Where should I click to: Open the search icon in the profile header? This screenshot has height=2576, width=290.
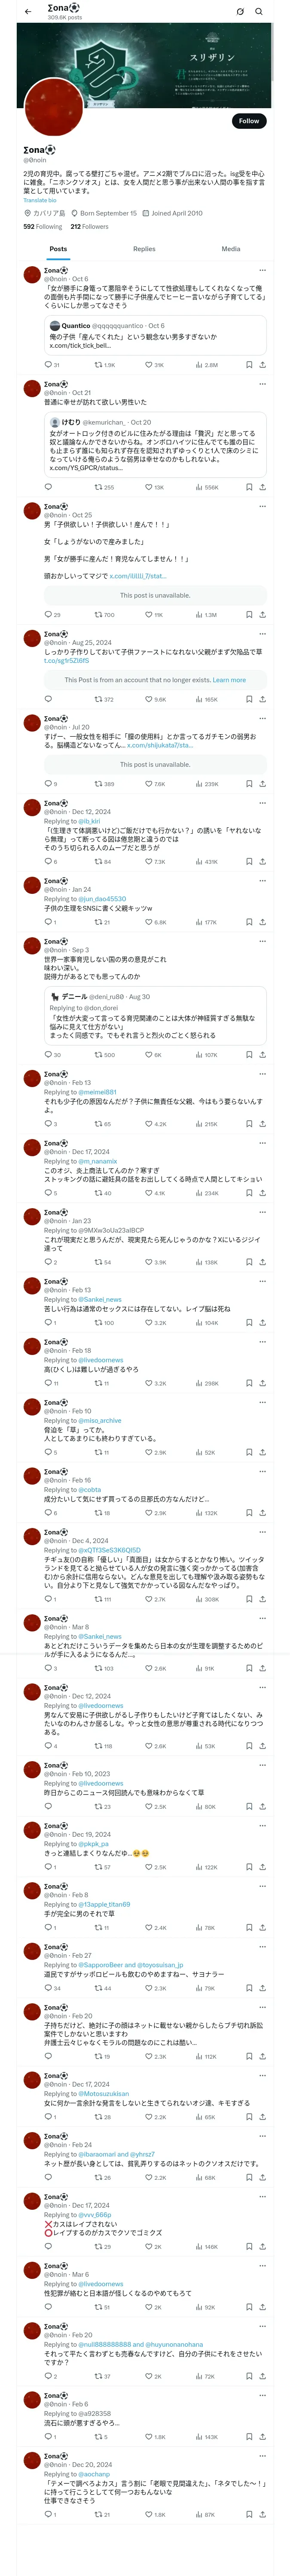click(x=259, y=12)
